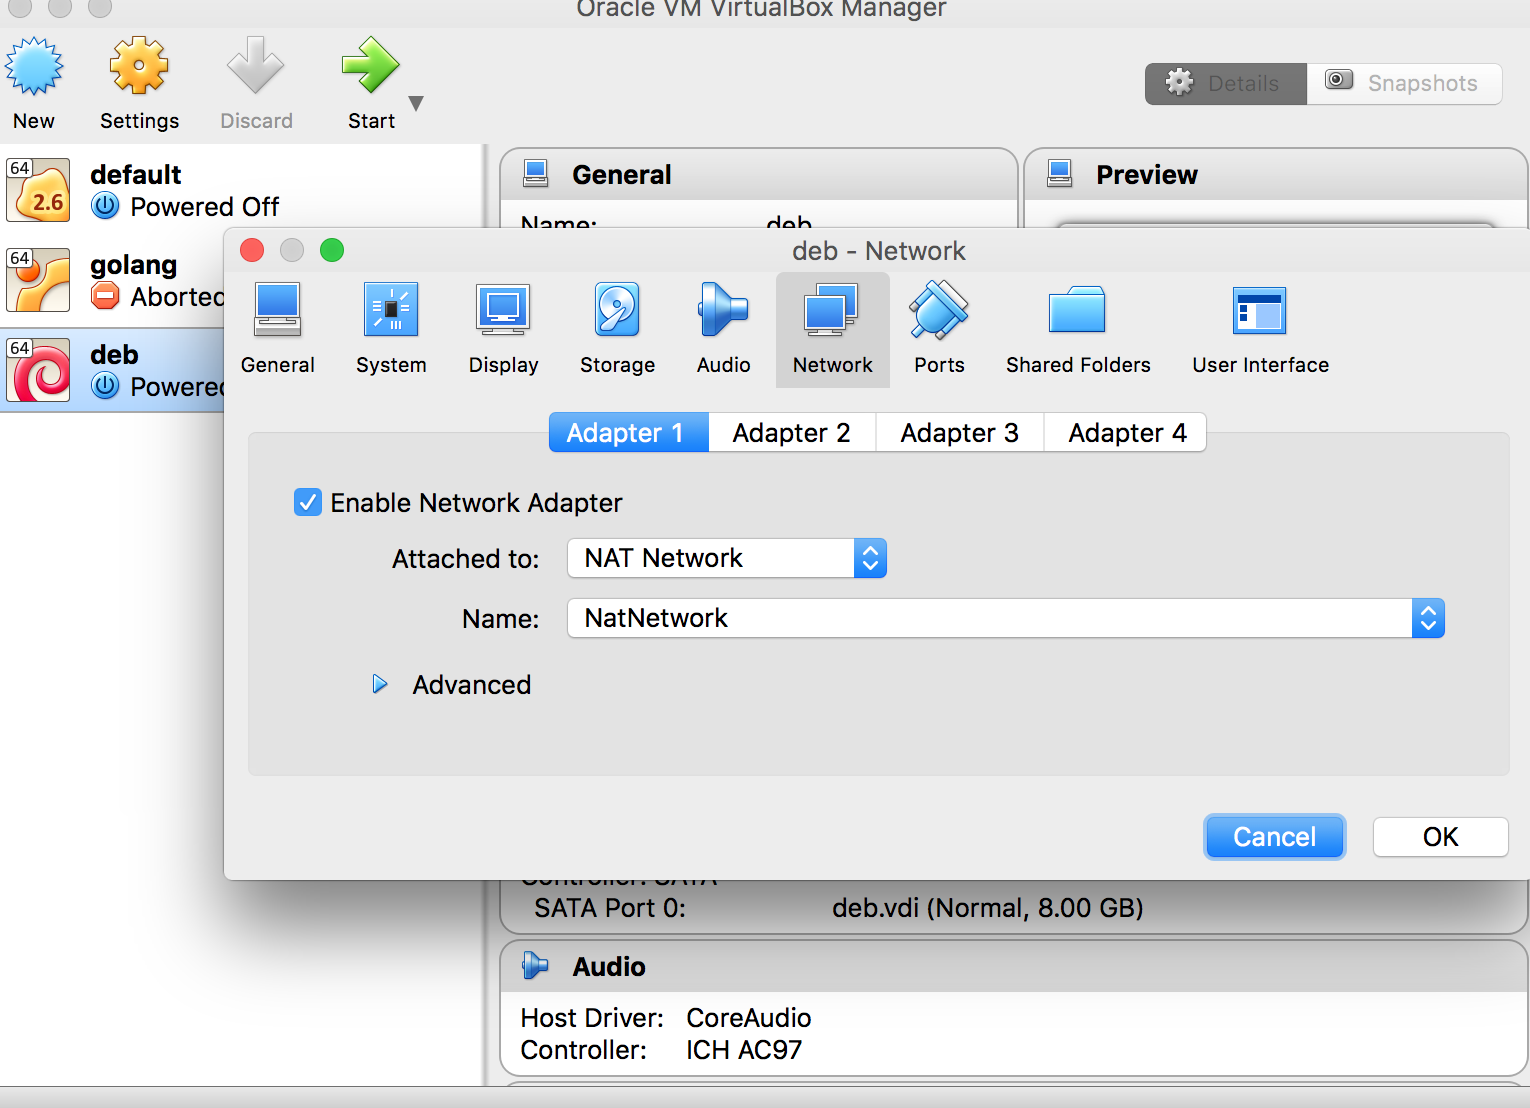The height and width of the screenshot is (1108, 1530).
Task: Click the deb.vdi storage entry text
Action: 987,908
